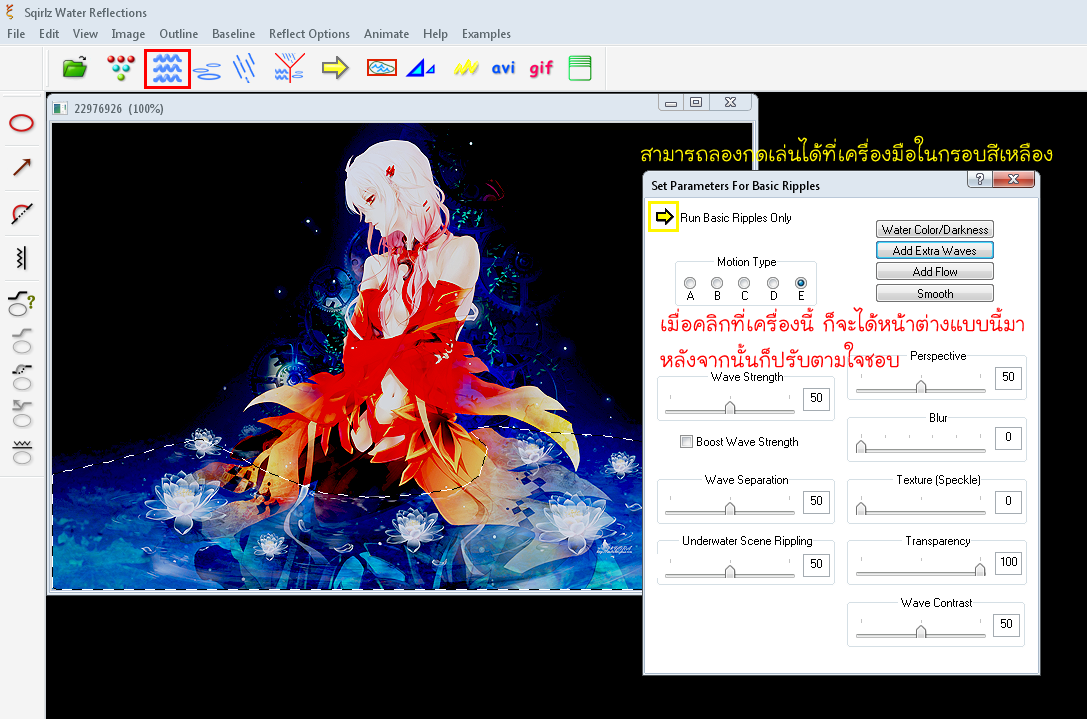Choose the curved outline drawing tool
1087x719 pixels.
pos(21,213)
